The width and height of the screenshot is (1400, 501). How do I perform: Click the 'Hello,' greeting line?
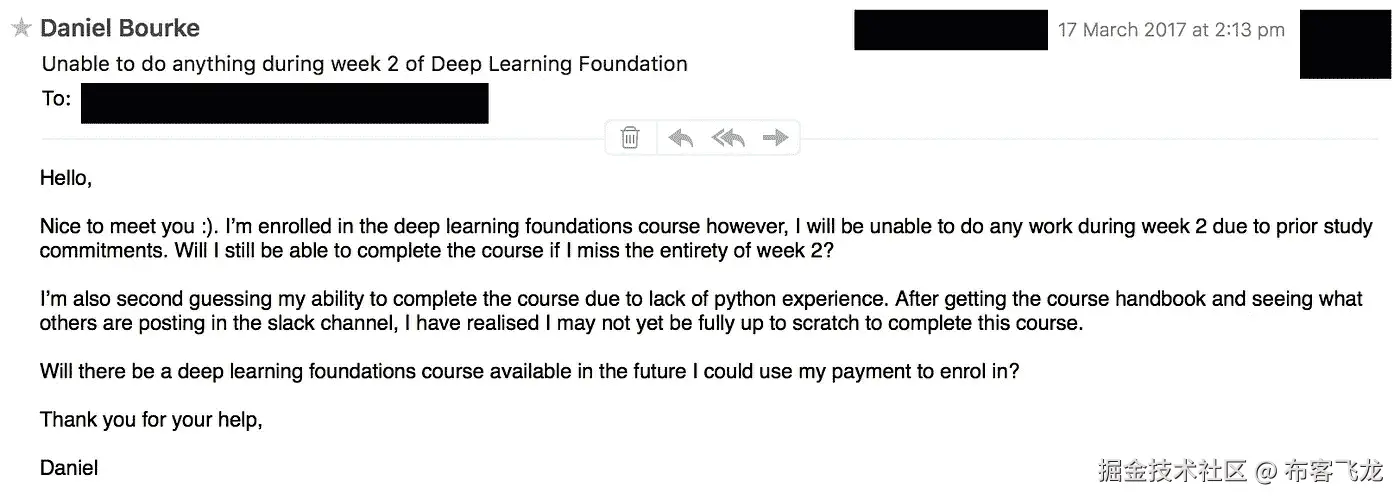point(66,179)
